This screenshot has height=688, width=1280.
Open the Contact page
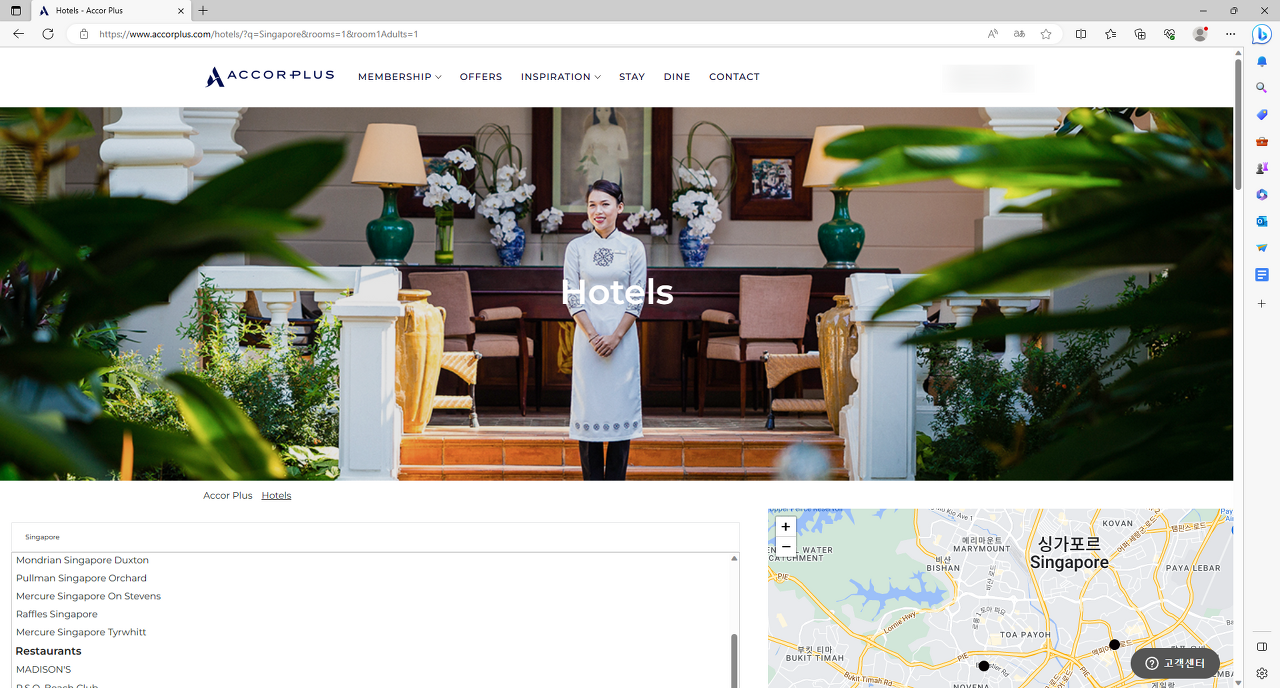734,77
